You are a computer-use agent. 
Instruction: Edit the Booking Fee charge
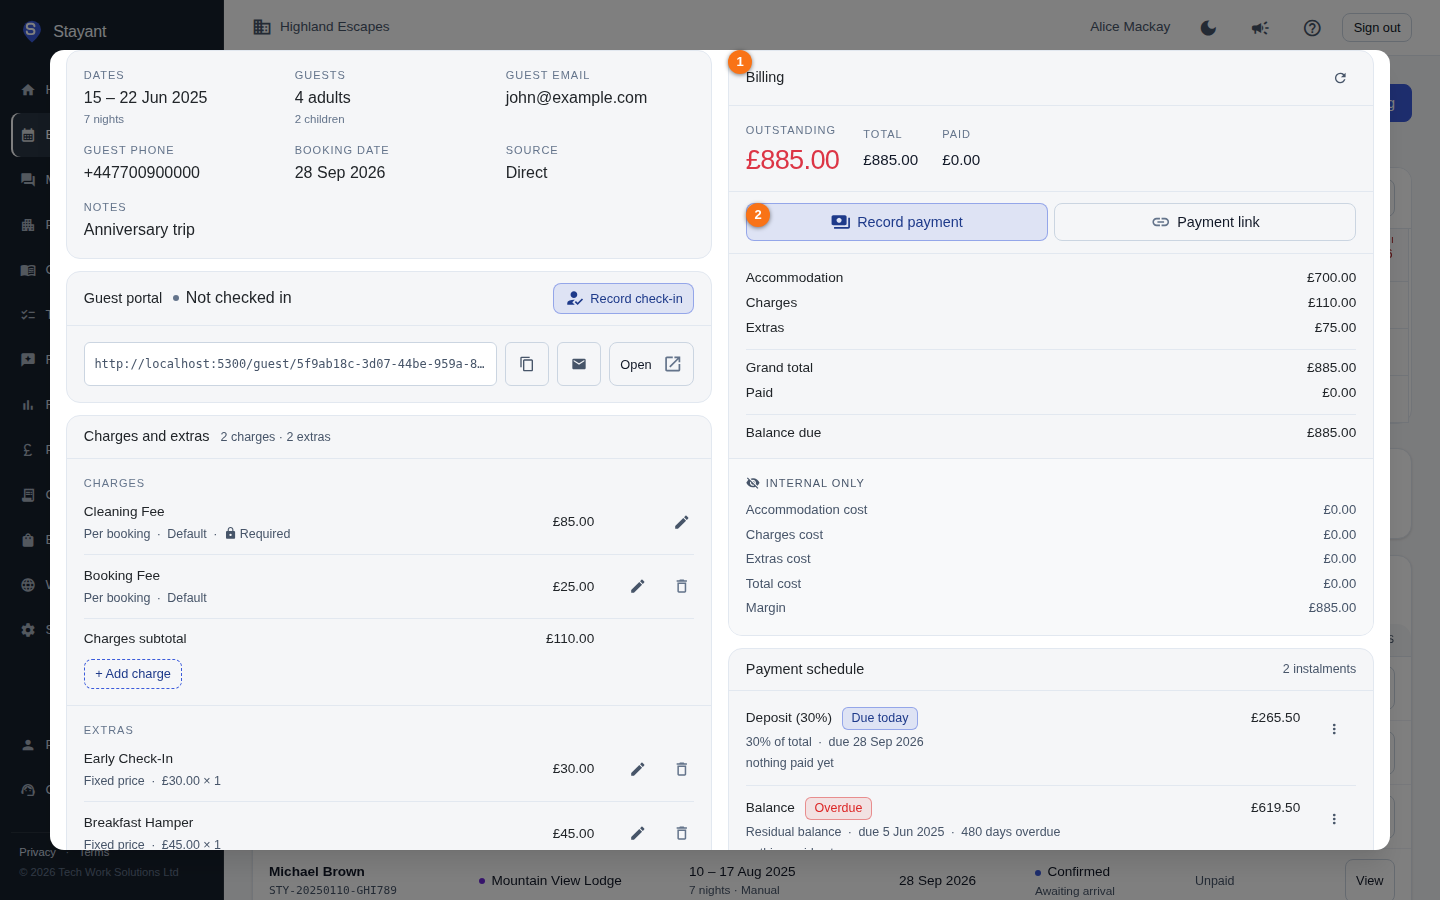point(638,586)
